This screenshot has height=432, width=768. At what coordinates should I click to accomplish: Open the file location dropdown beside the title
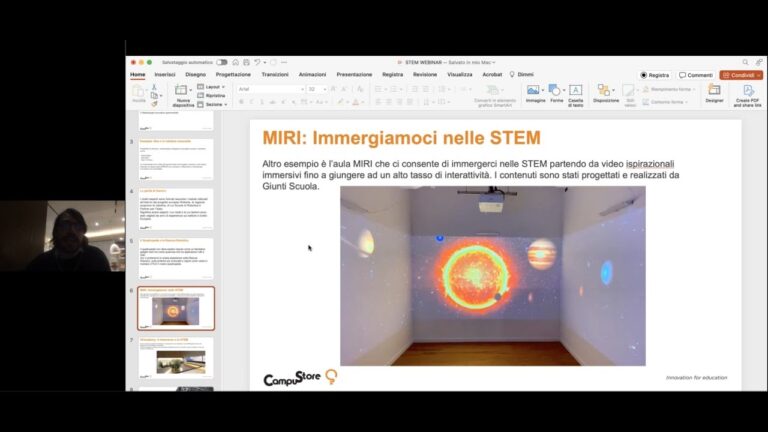coord(494,63)
